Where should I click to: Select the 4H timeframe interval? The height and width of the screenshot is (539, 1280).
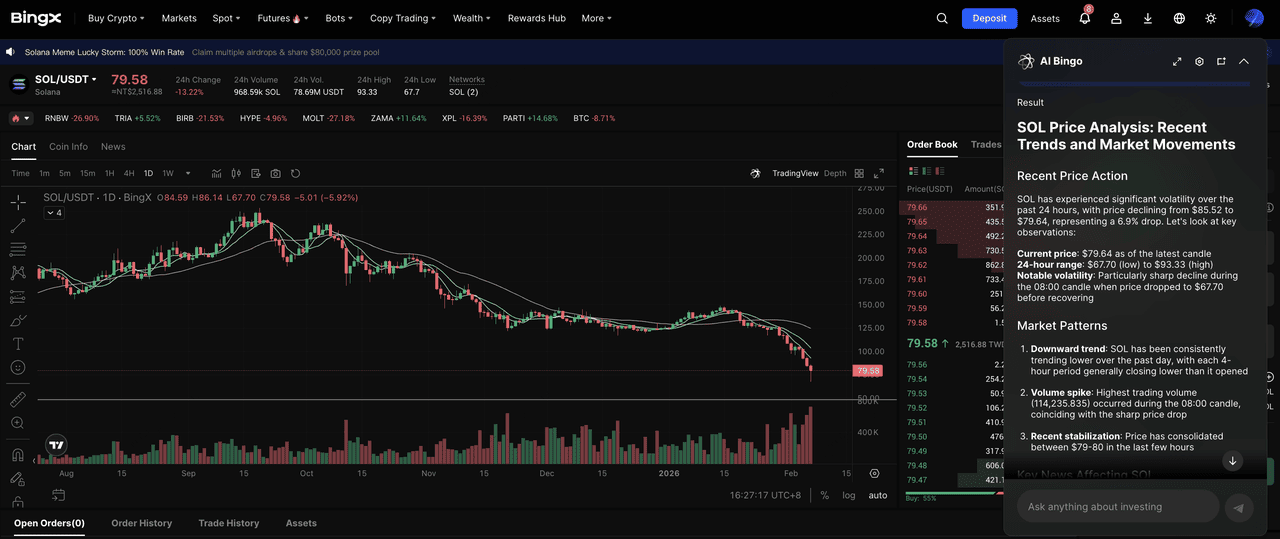point(129,174)
